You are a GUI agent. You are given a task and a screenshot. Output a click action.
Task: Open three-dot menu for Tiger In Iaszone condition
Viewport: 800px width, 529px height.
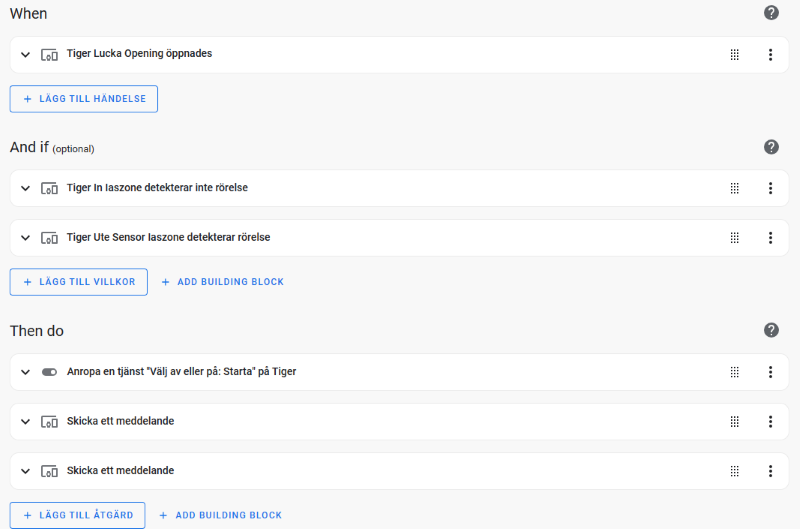[x=770, y=188]
